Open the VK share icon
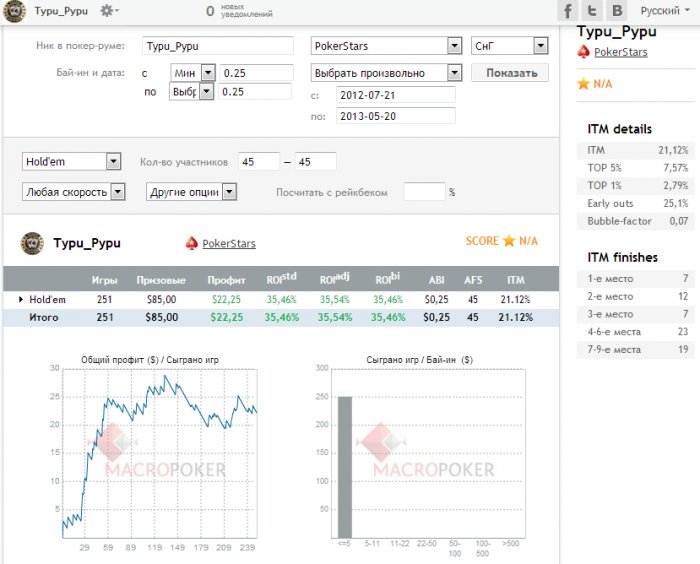700x564 pixels. [617, 11]
